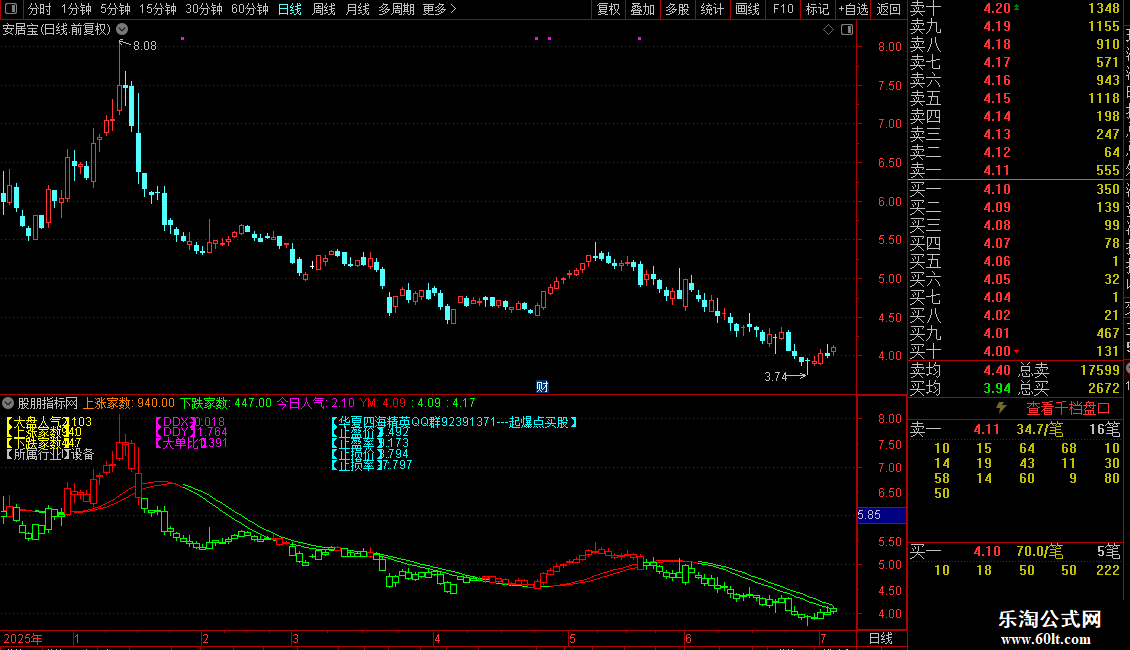1130x650 pixels.
Task: Select the 1分钟 period tab
Action: tap(76, 9)
